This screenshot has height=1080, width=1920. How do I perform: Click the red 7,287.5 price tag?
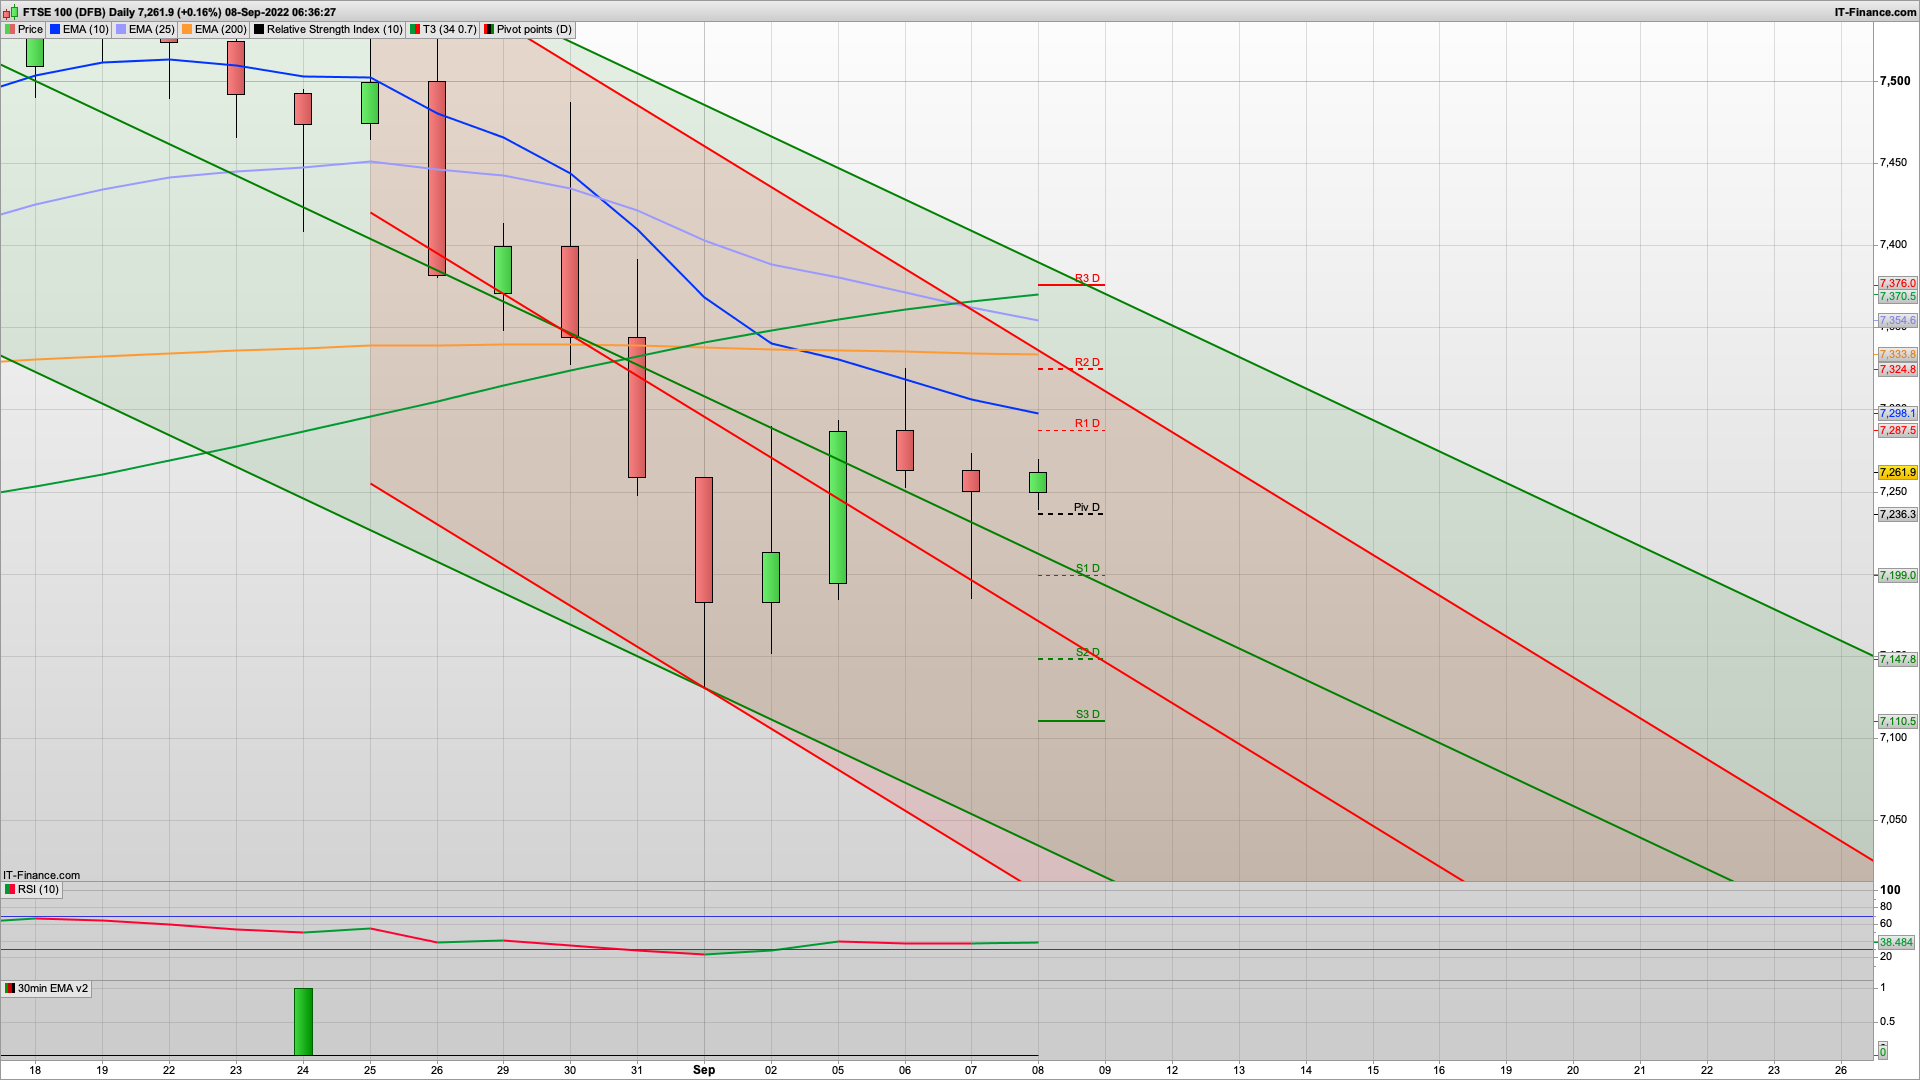click(1897, 430)
